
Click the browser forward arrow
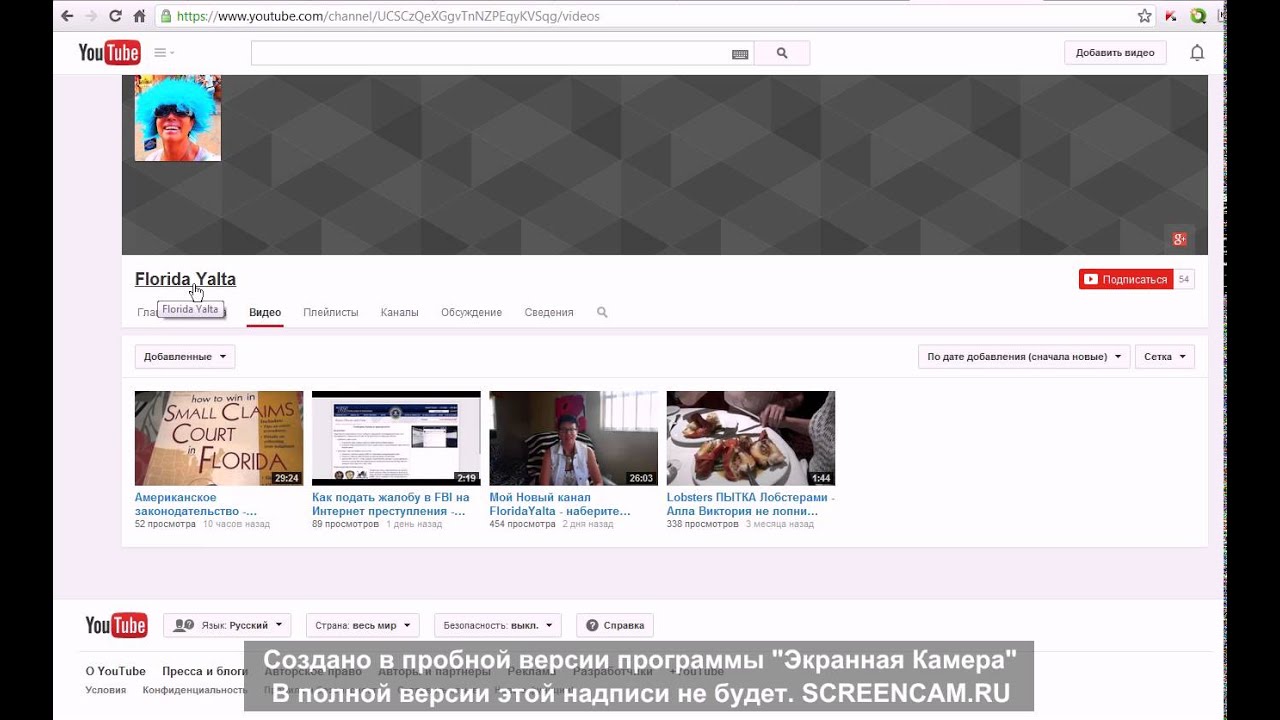click(91, 16)
